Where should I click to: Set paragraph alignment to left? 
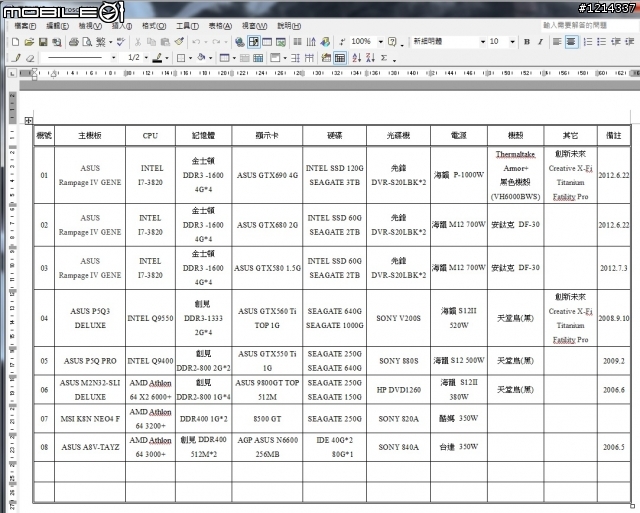pyautogui.click(x=557, y=42)
